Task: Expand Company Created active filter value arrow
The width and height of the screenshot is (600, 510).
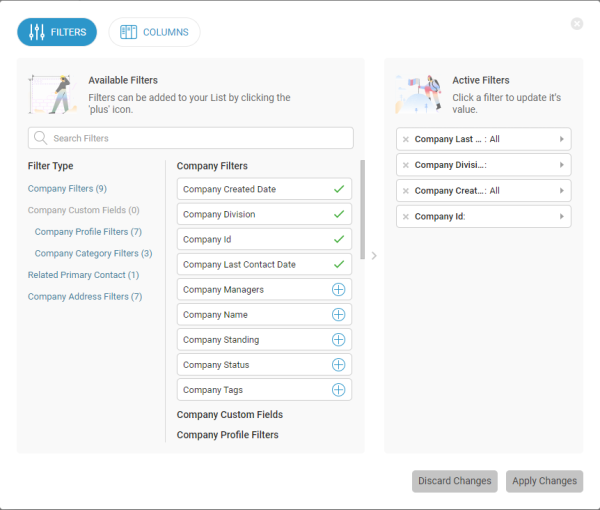Action: (561, 191)
